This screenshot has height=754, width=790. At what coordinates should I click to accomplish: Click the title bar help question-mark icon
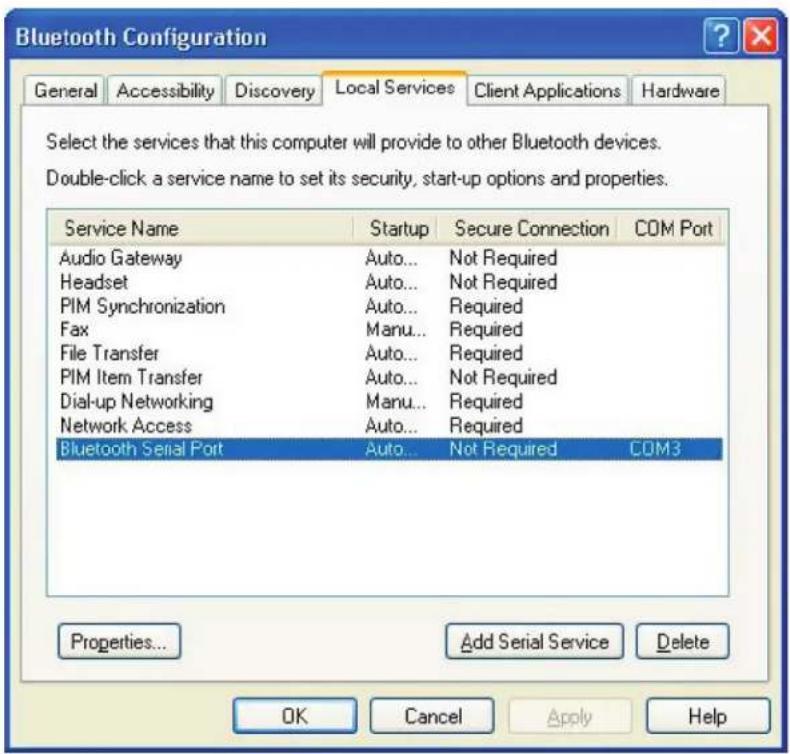pyautogui.click(x=721, y=36)
